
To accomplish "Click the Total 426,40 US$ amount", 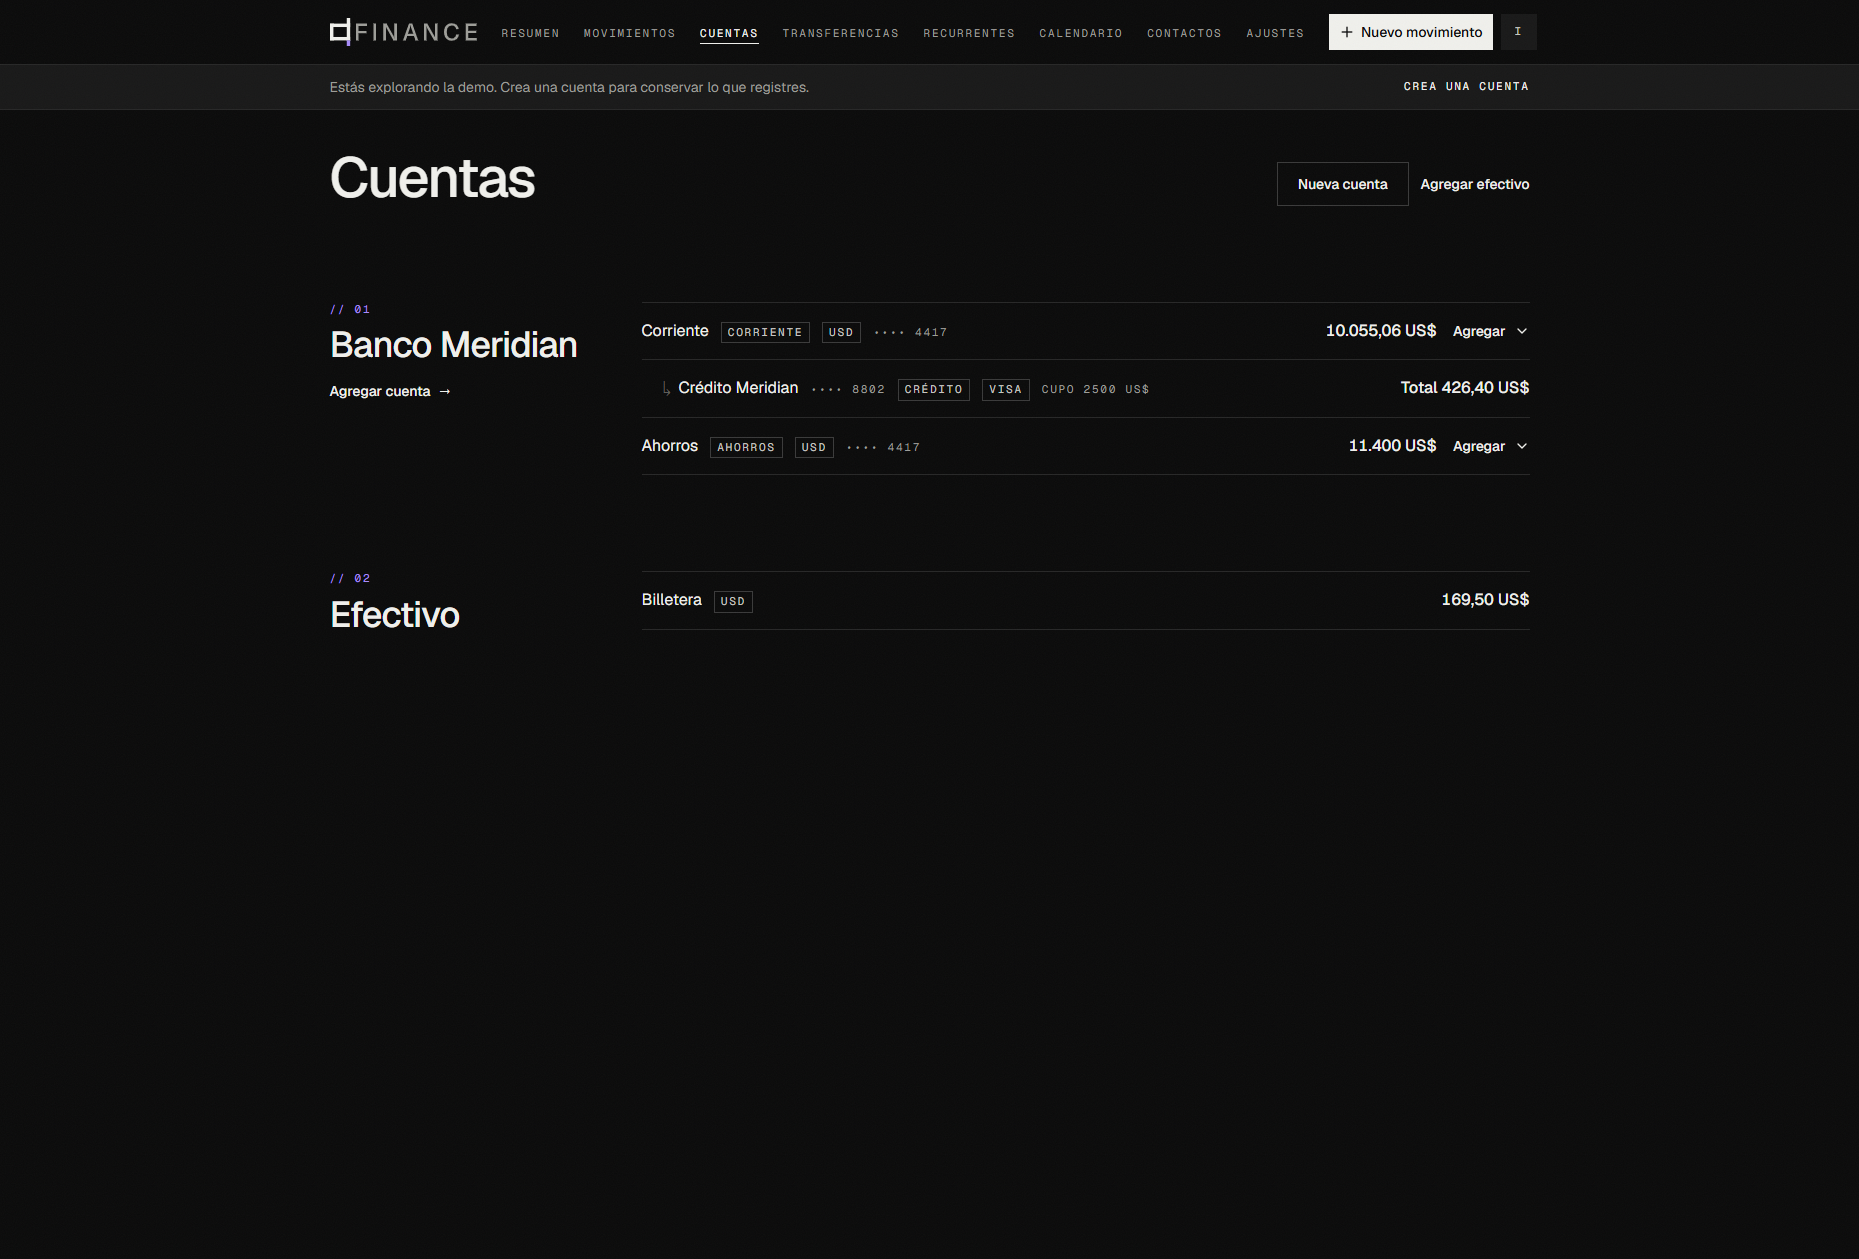I will (x=1464, y=388).
